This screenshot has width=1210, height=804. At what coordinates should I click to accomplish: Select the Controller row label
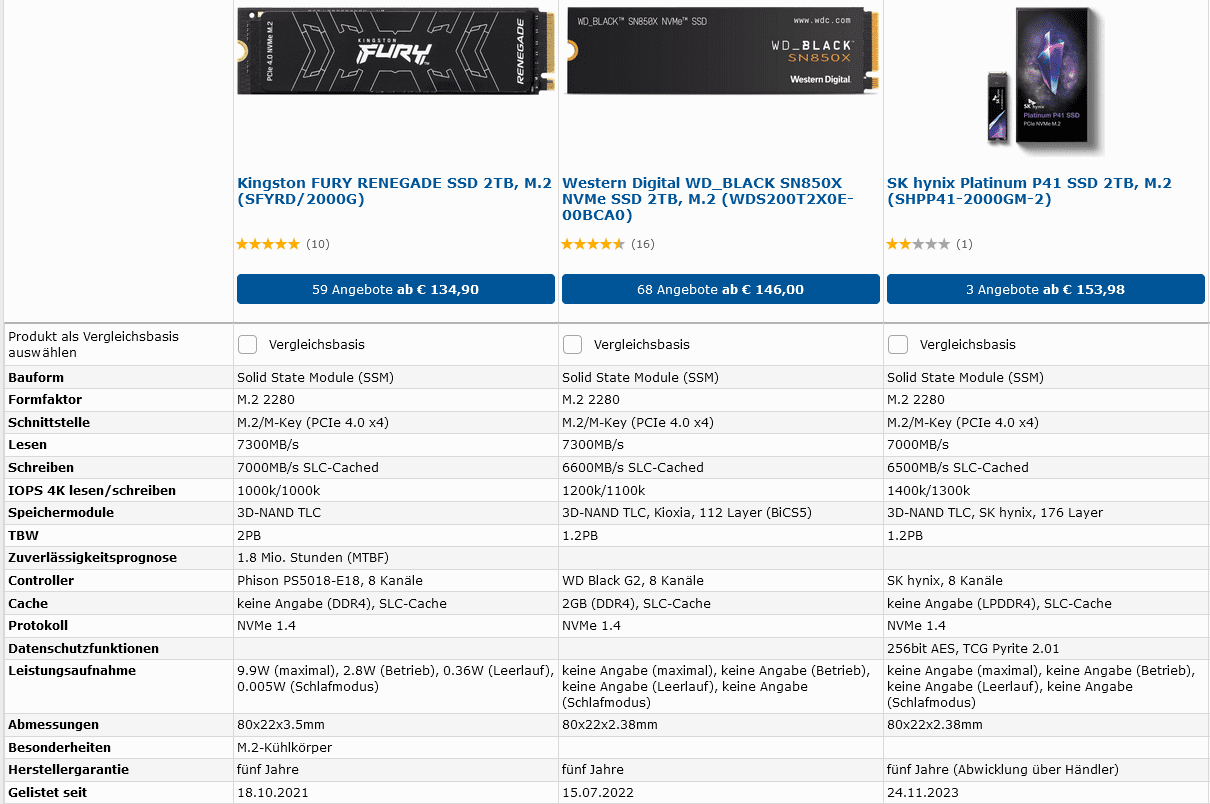click(41, 580)
